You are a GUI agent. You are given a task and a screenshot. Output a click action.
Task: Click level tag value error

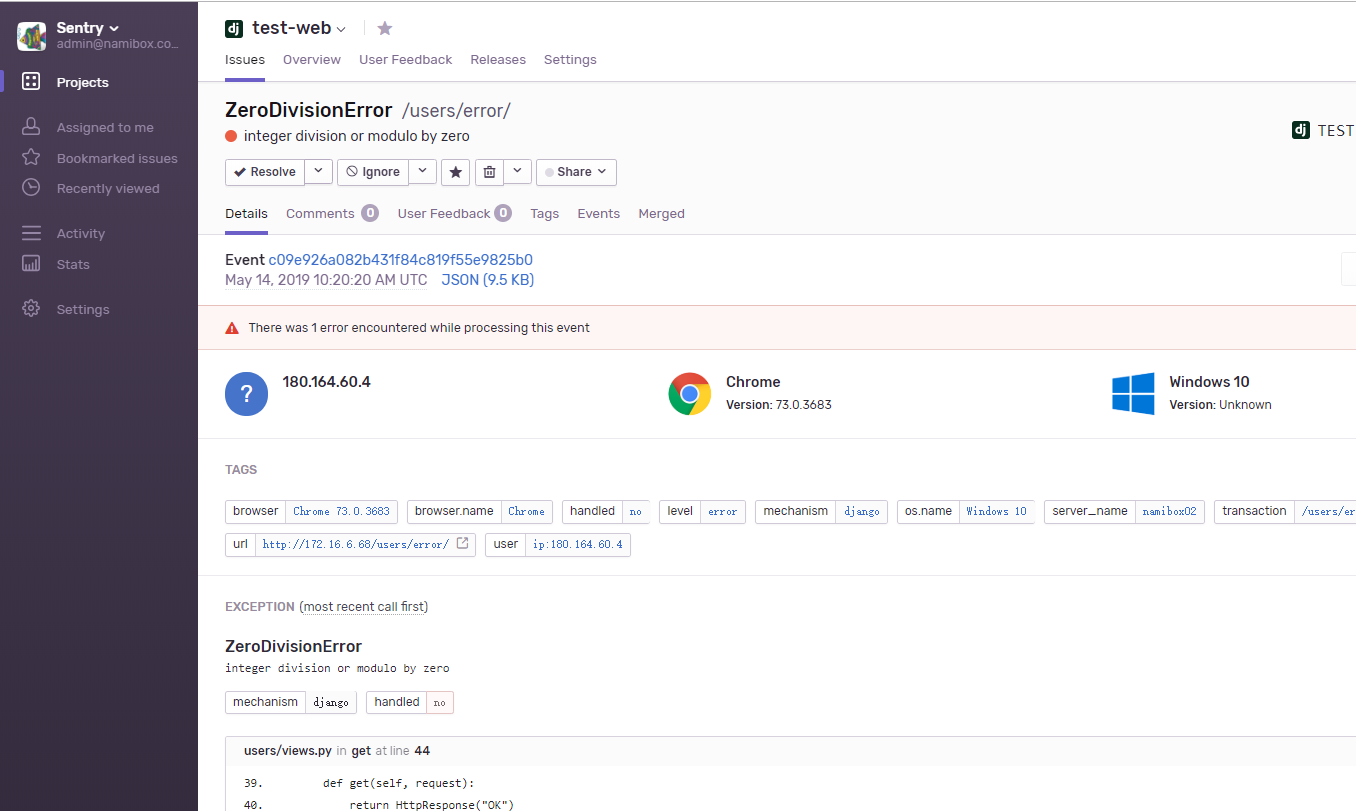[x=722, y=511]
